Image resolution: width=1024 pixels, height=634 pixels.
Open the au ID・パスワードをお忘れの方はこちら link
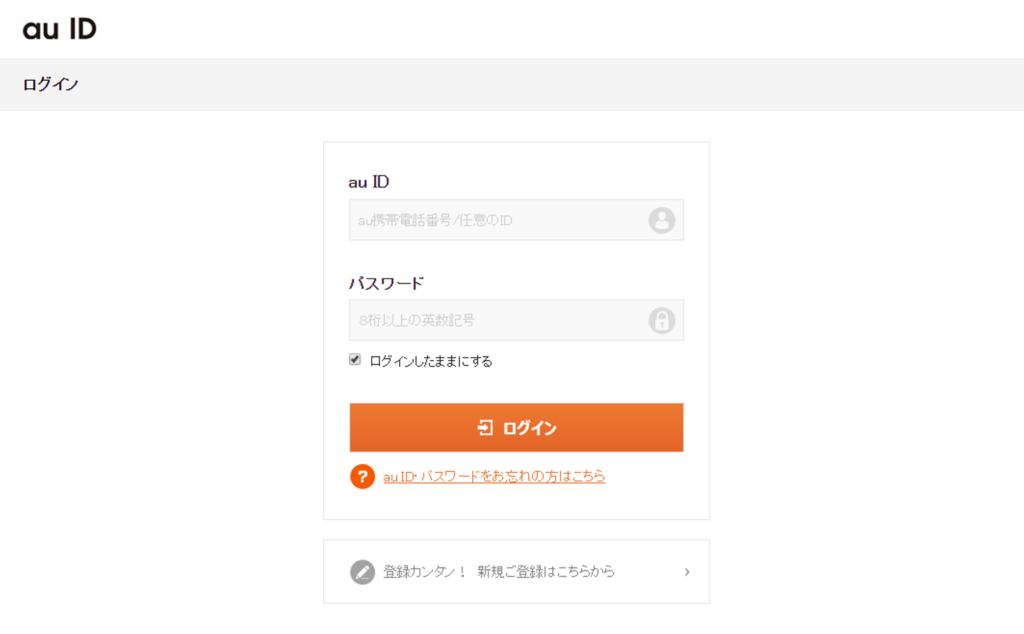point(494,477)
